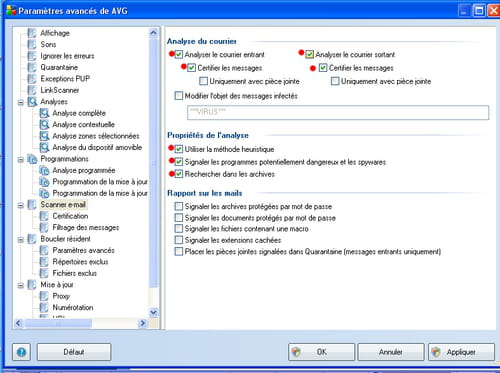Enable Signaler les extensions cachées

179,240
